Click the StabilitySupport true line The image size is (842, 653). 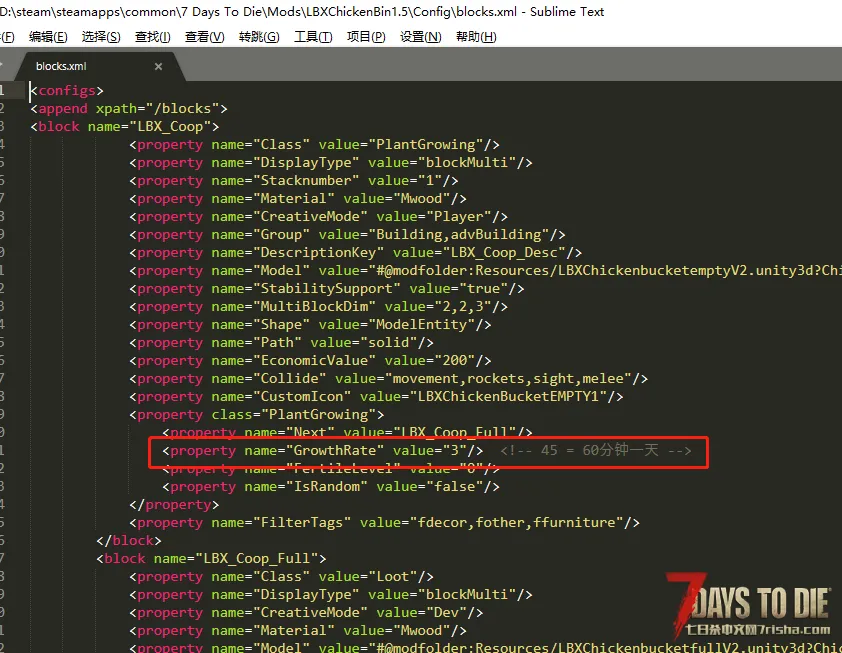327,288
